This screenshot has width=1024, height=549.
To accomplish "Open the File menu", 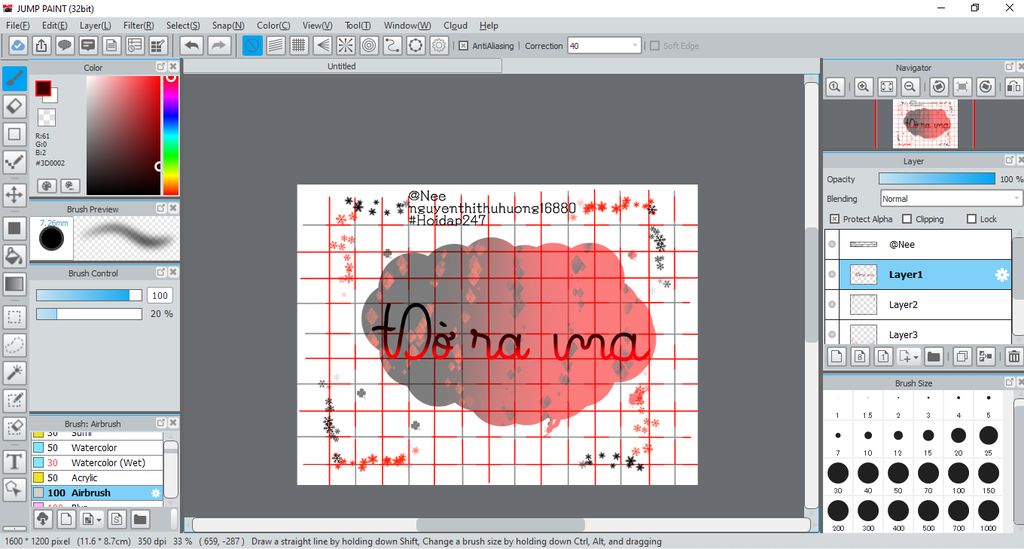I will (17, 25).
